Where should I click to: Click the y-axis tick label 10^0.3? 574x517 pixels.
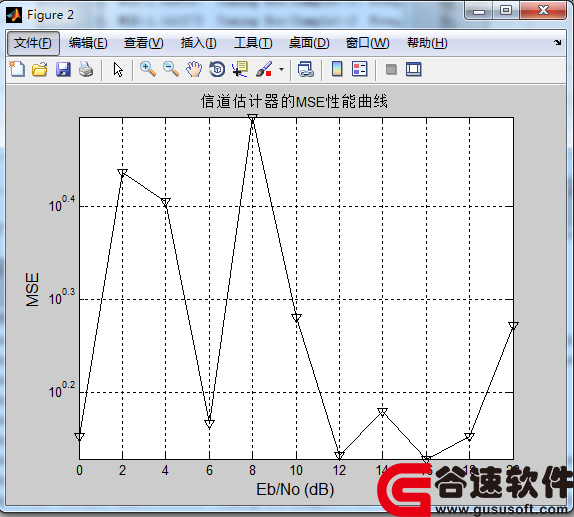[x=62, y=297]
